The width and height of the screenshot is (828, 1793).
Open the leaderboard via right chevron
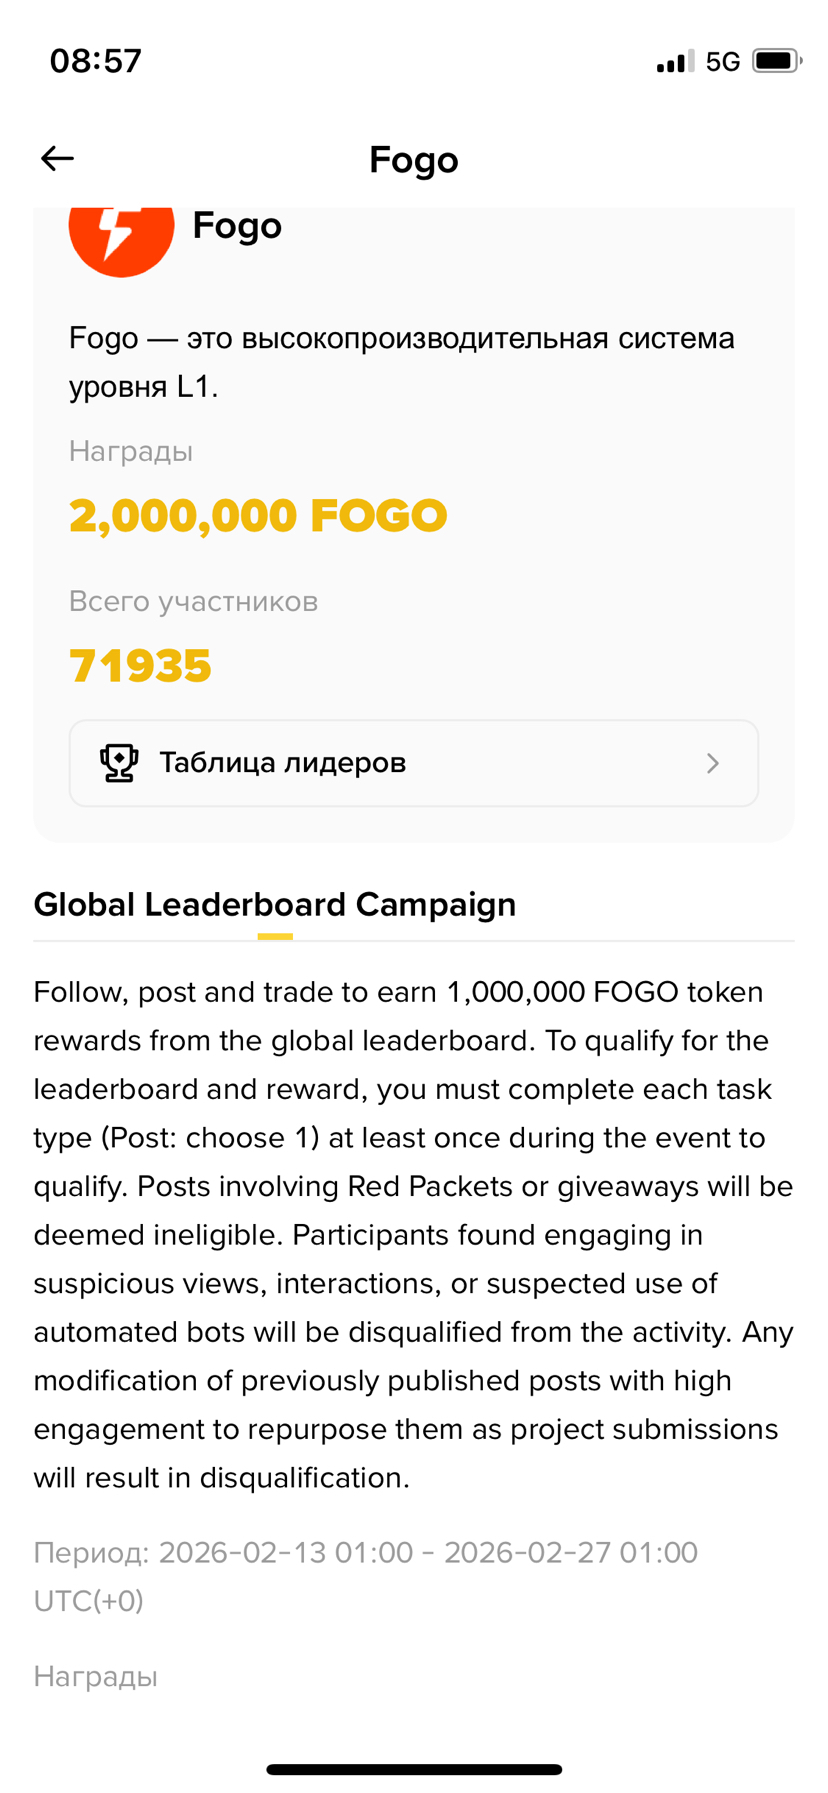point(712,764)
